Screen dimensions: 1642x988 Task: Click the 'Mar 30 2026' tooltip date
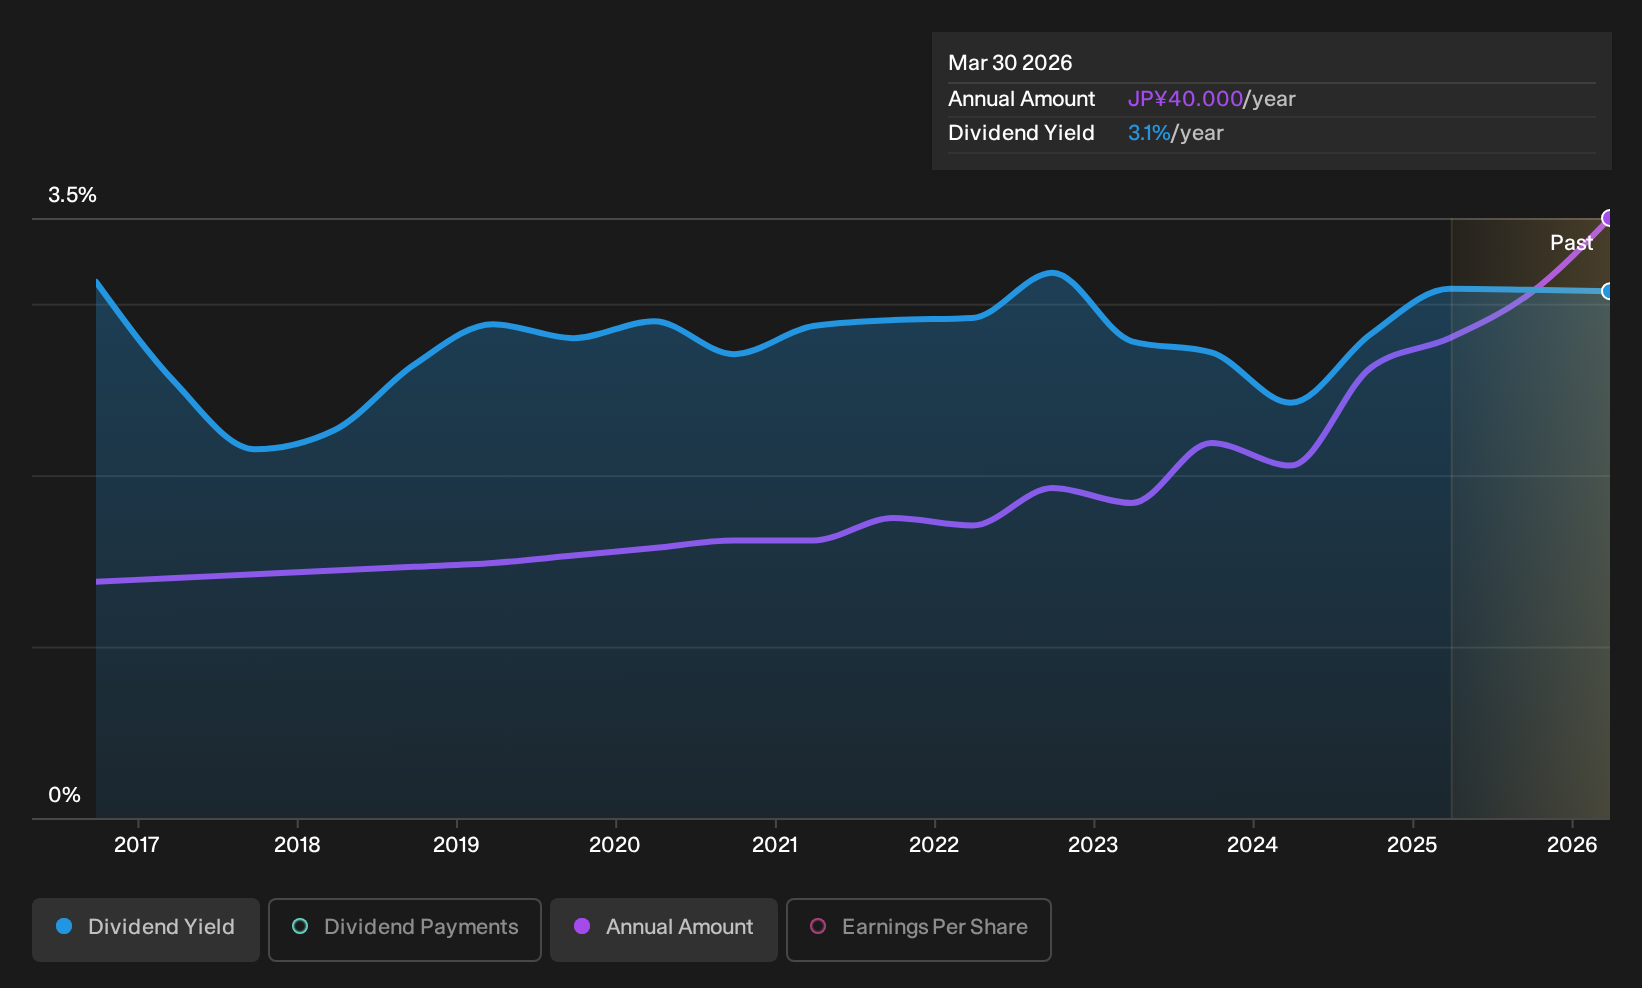1010,63
